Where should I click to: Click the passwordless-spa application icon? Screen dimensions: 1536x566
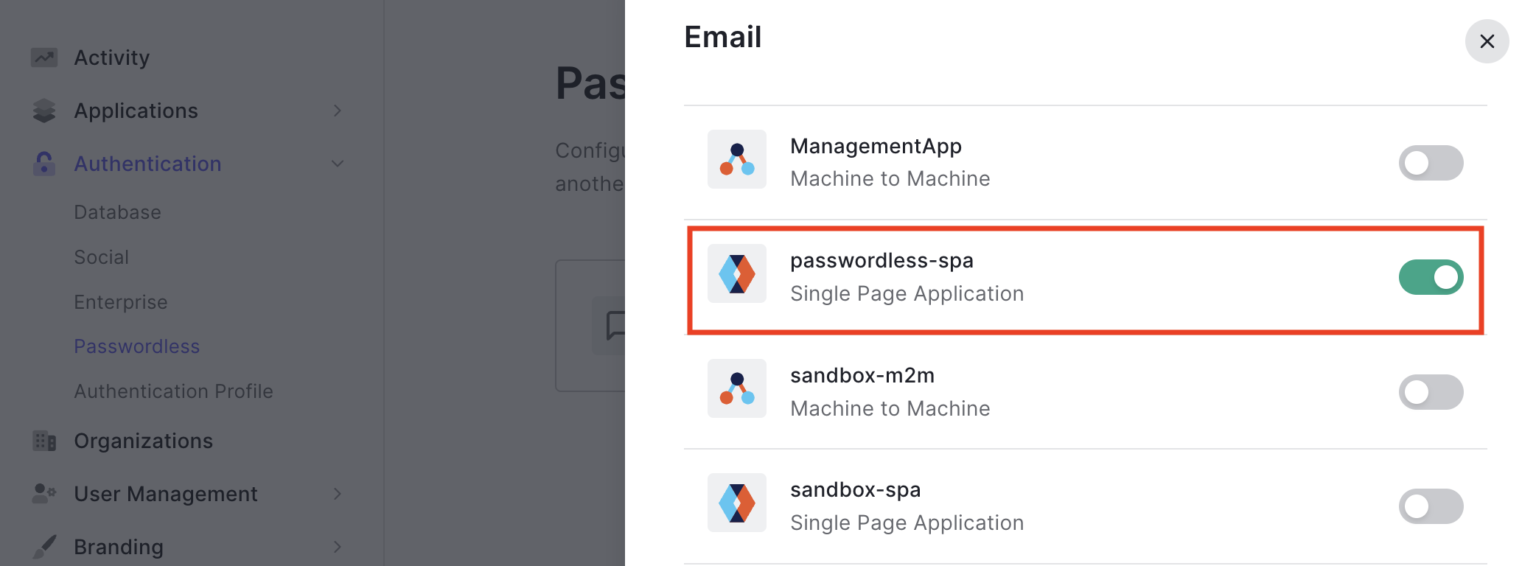click(x=737, y=274)
